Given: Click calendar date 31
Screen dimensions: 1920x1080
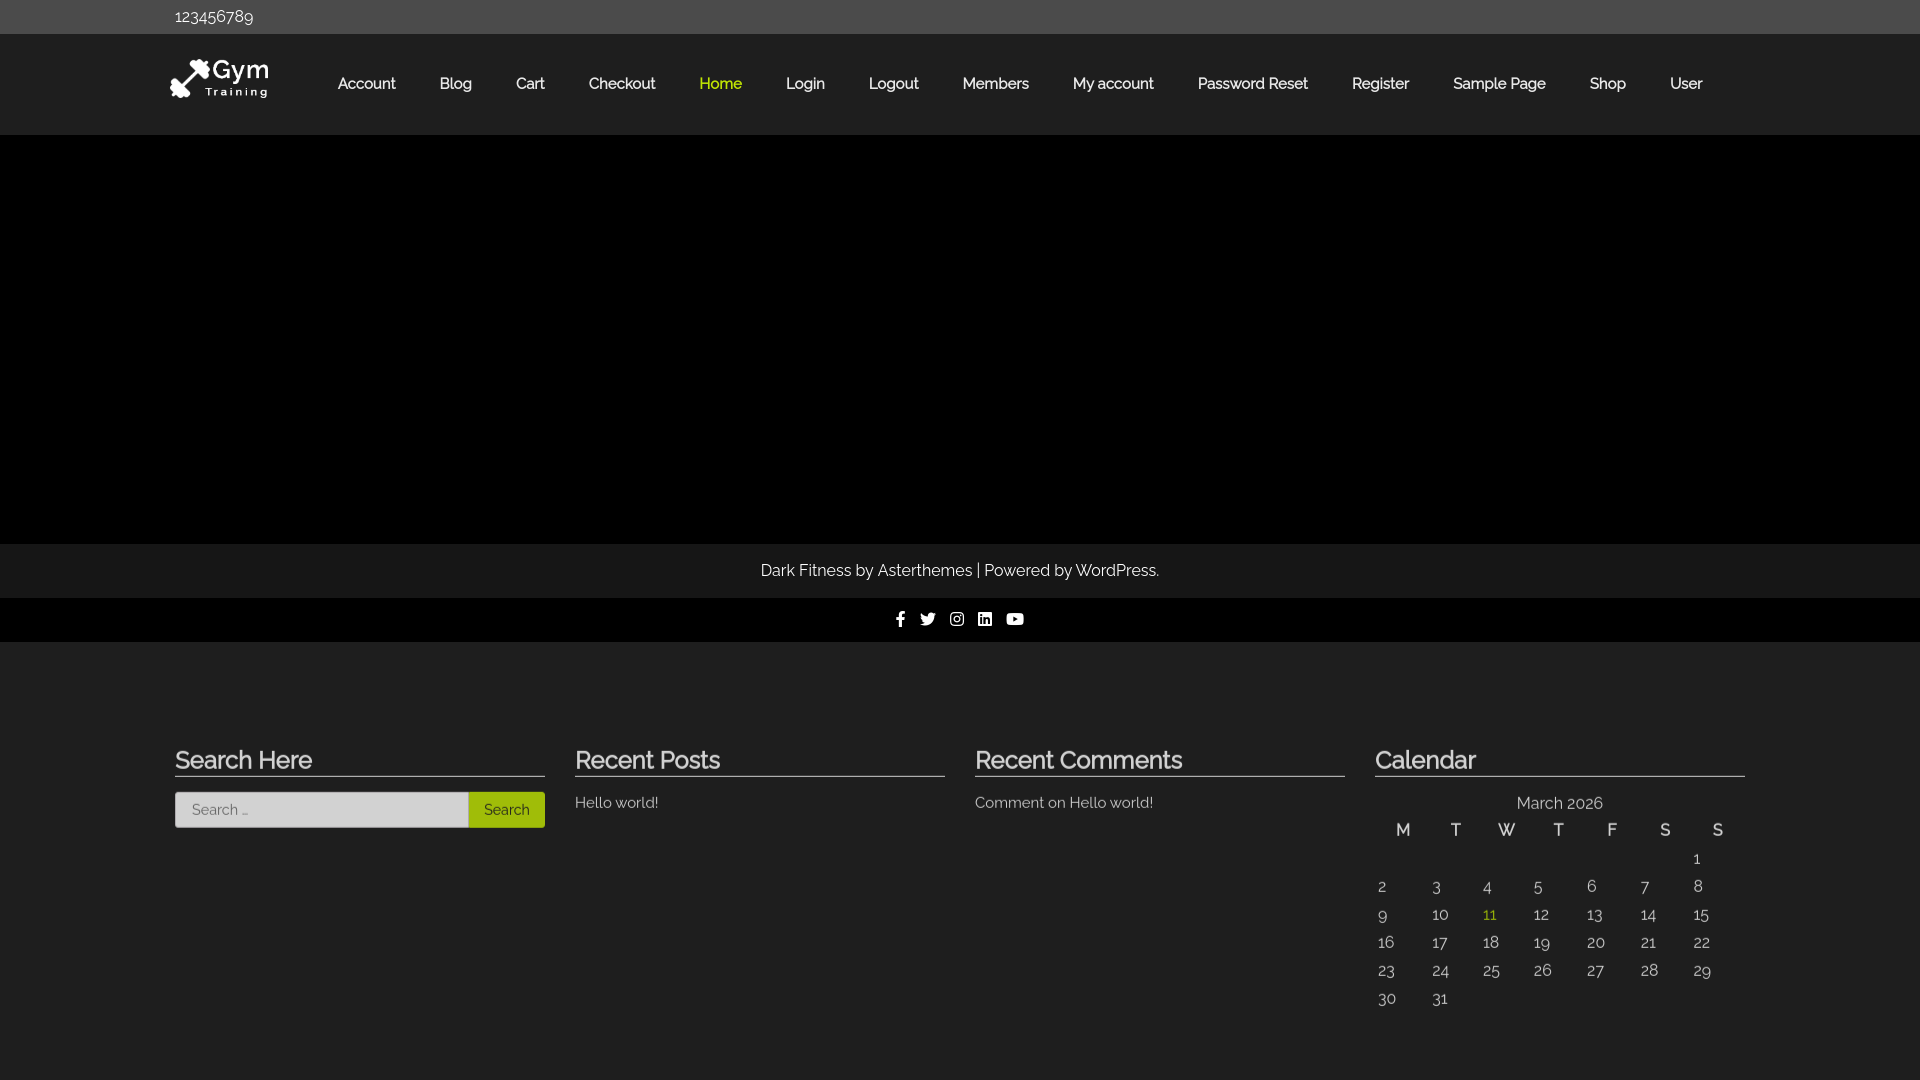Looking at the screenshot, I should 1440,999.
